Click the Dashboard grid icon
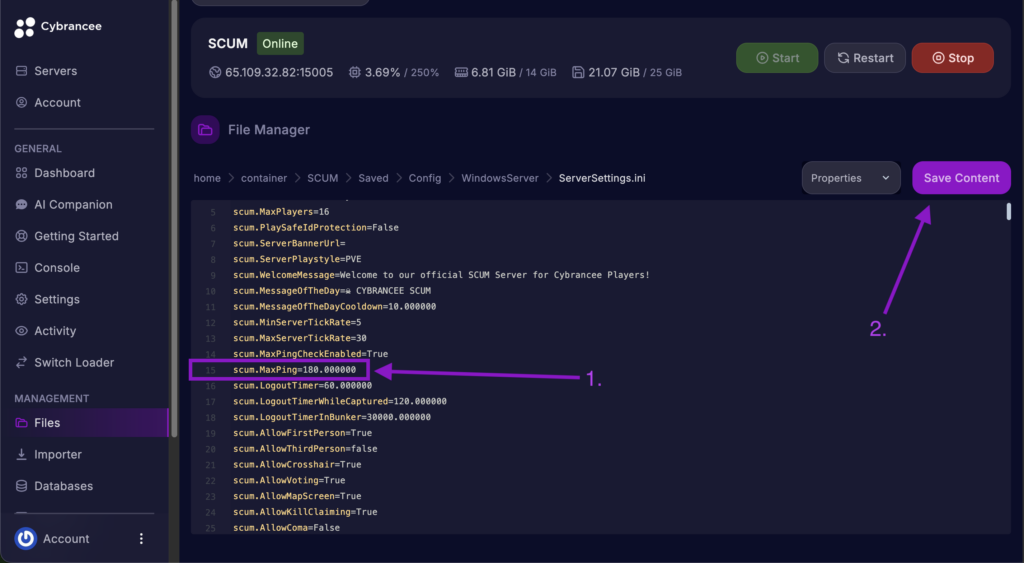The image size is (1024, 563). point(22,173)
